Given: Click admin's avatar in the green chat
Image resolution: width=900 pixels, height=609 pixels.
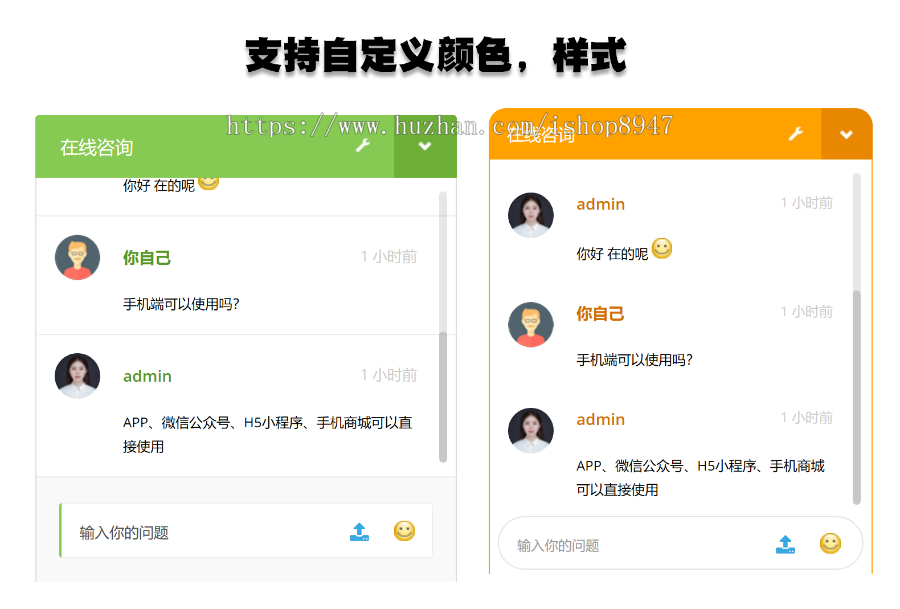Looking at the screenshot, I should point(78,376).
